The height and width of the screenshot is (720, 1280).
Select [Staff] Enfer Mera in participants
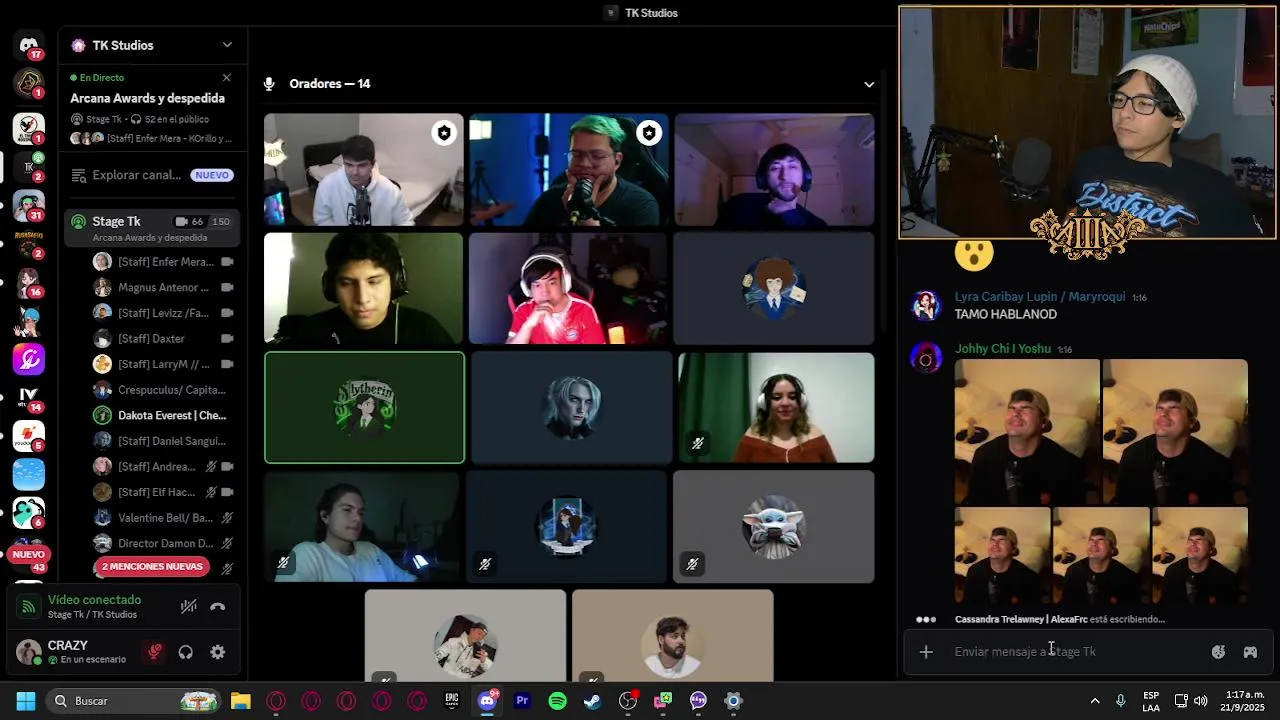coord(164,262)
